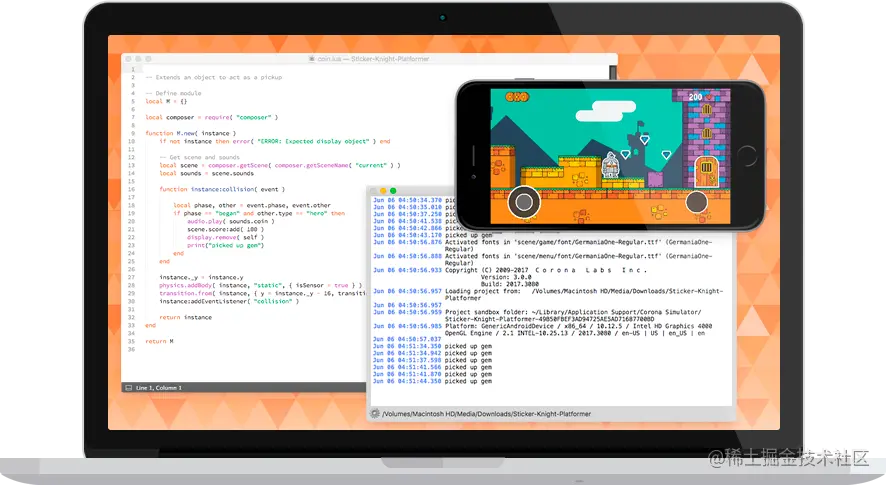Click the coin.lua — Sticker-Knight-Platformer window title
This screenshot has height=485, width=886.
(373, 59)
